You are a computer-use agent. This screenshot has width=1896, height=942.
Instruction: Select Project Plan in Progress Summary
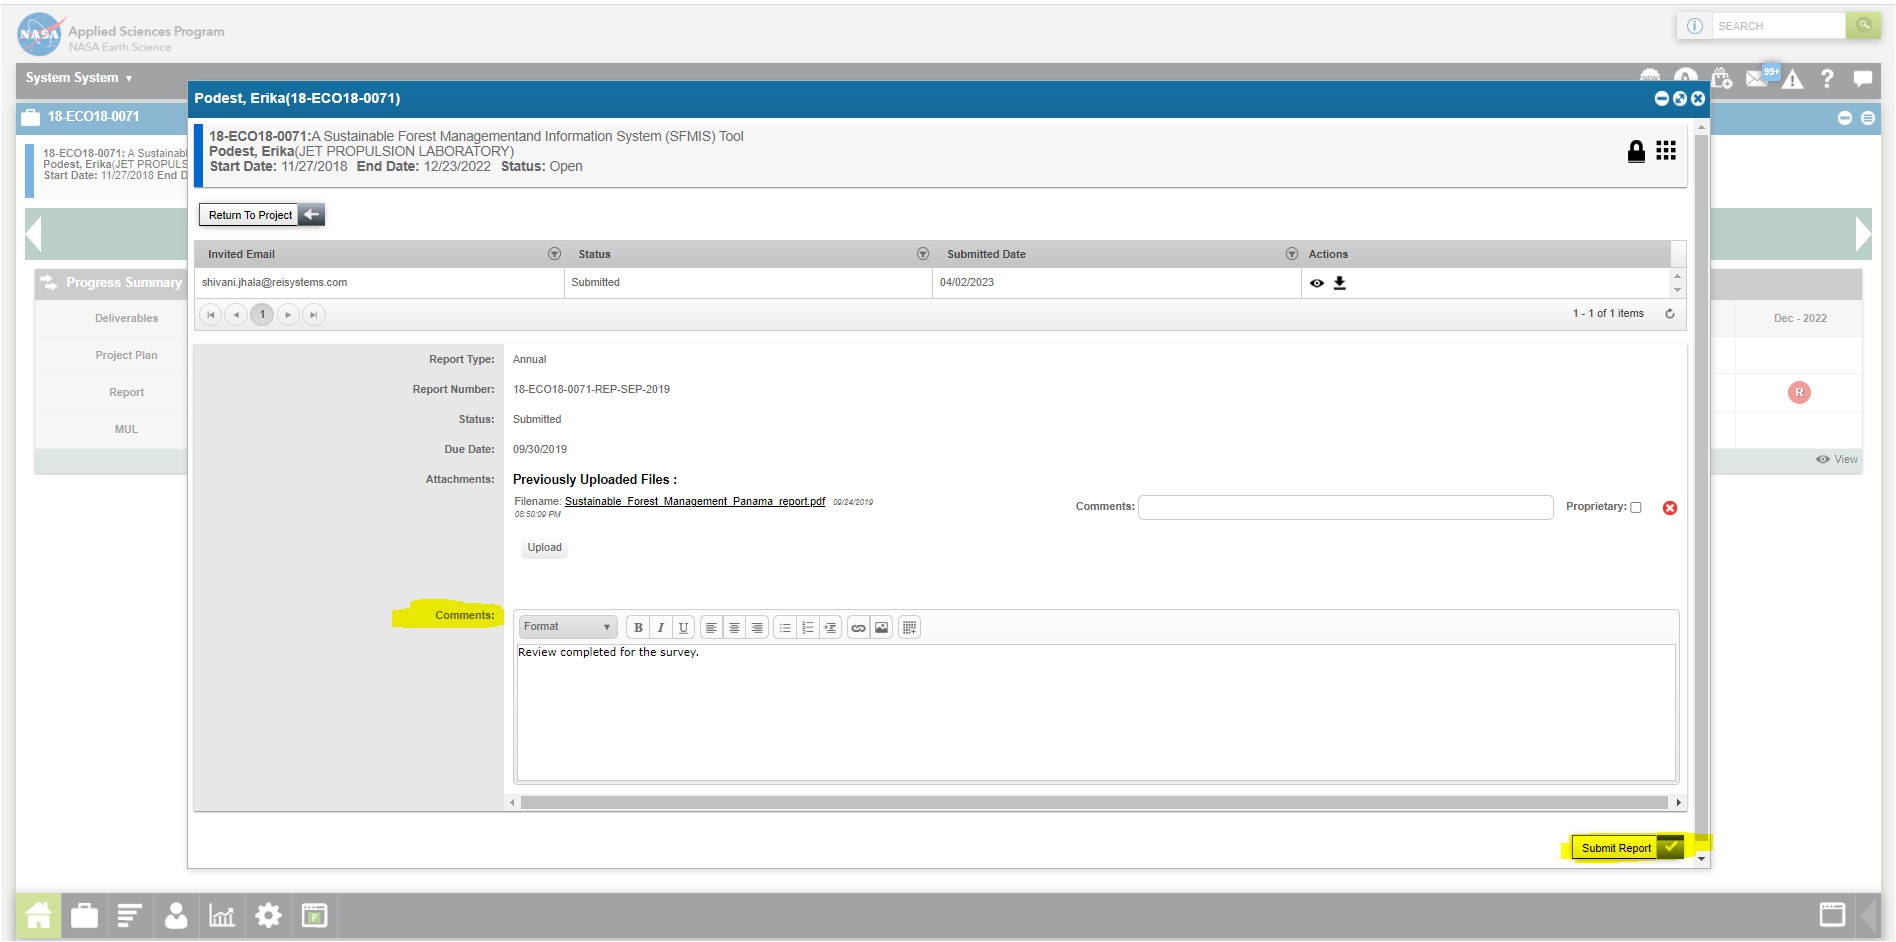pyautogui.click(x=126, y=355)
